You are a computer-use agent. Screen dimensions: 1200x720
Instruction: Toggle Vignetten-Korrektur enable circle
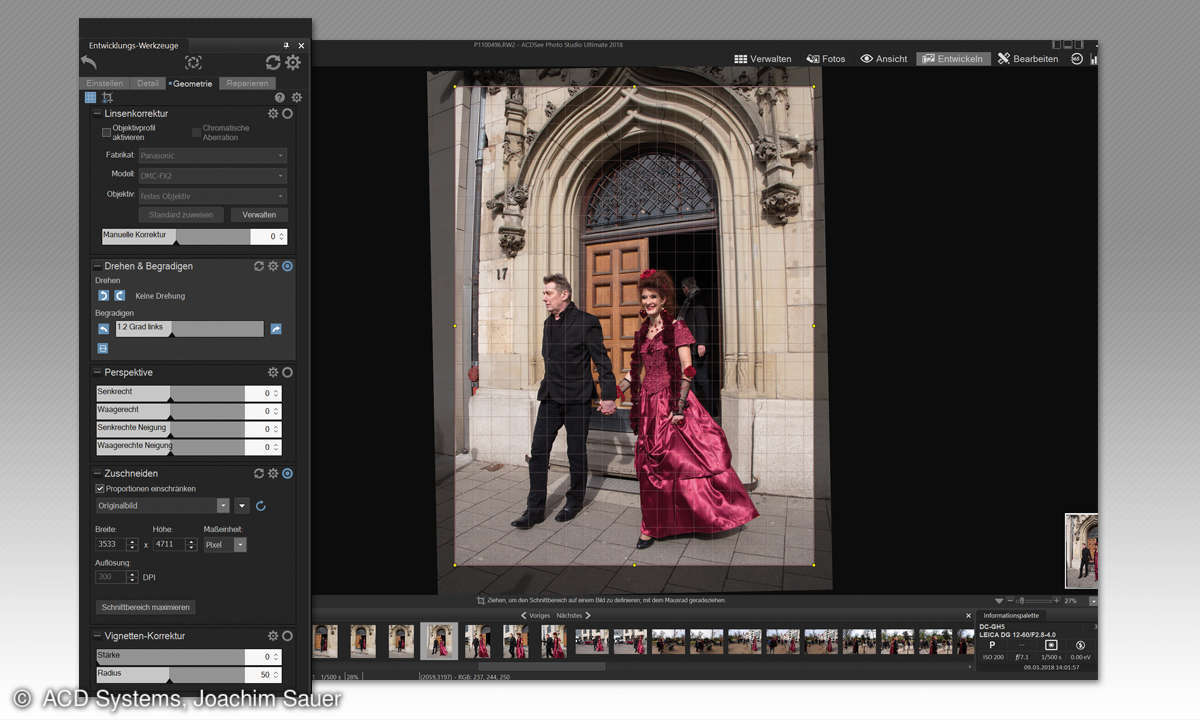[x=287, y=636]
